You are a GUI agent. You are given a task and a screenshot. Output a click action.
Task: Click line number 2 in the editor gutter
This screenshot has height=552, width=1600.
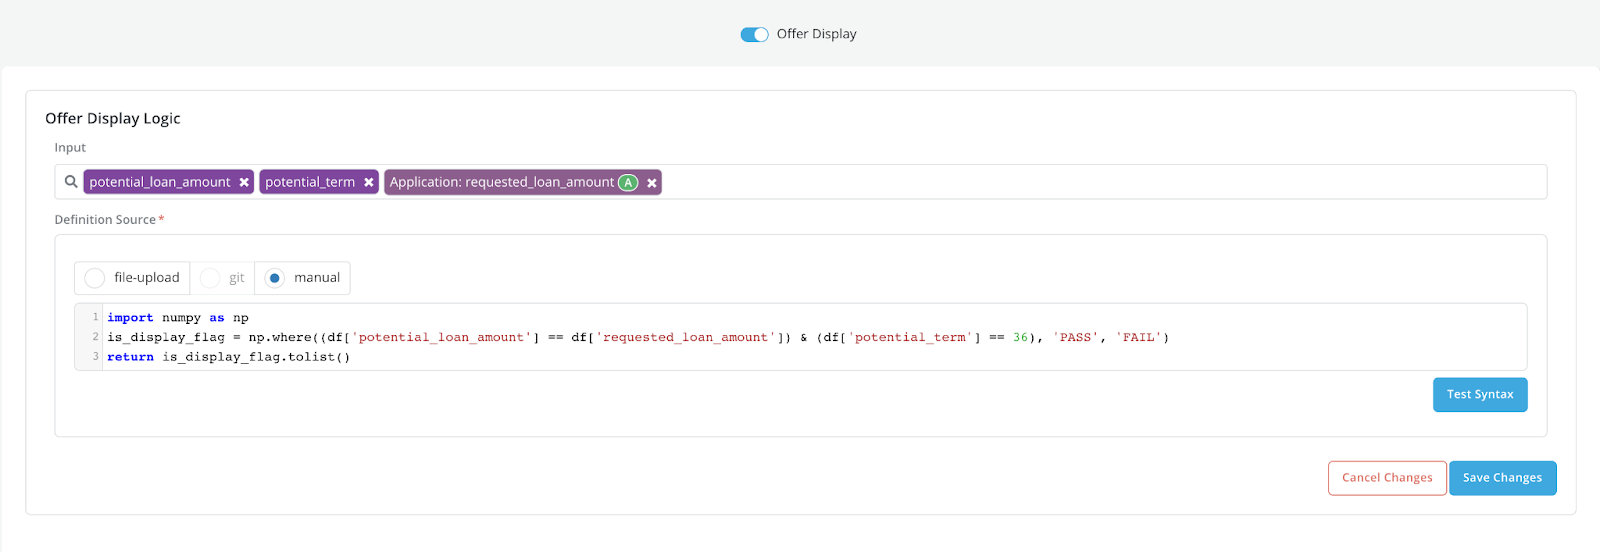(x=95, y=337)
